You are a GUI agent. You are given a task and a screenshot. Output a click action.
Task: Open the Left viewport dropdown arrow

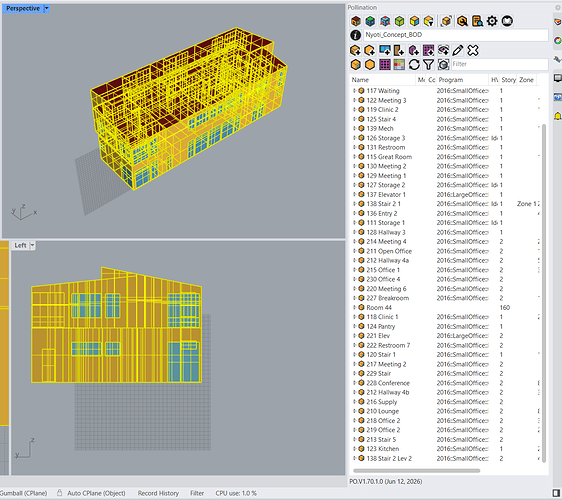pyautogui.click(x=32, y=245)
